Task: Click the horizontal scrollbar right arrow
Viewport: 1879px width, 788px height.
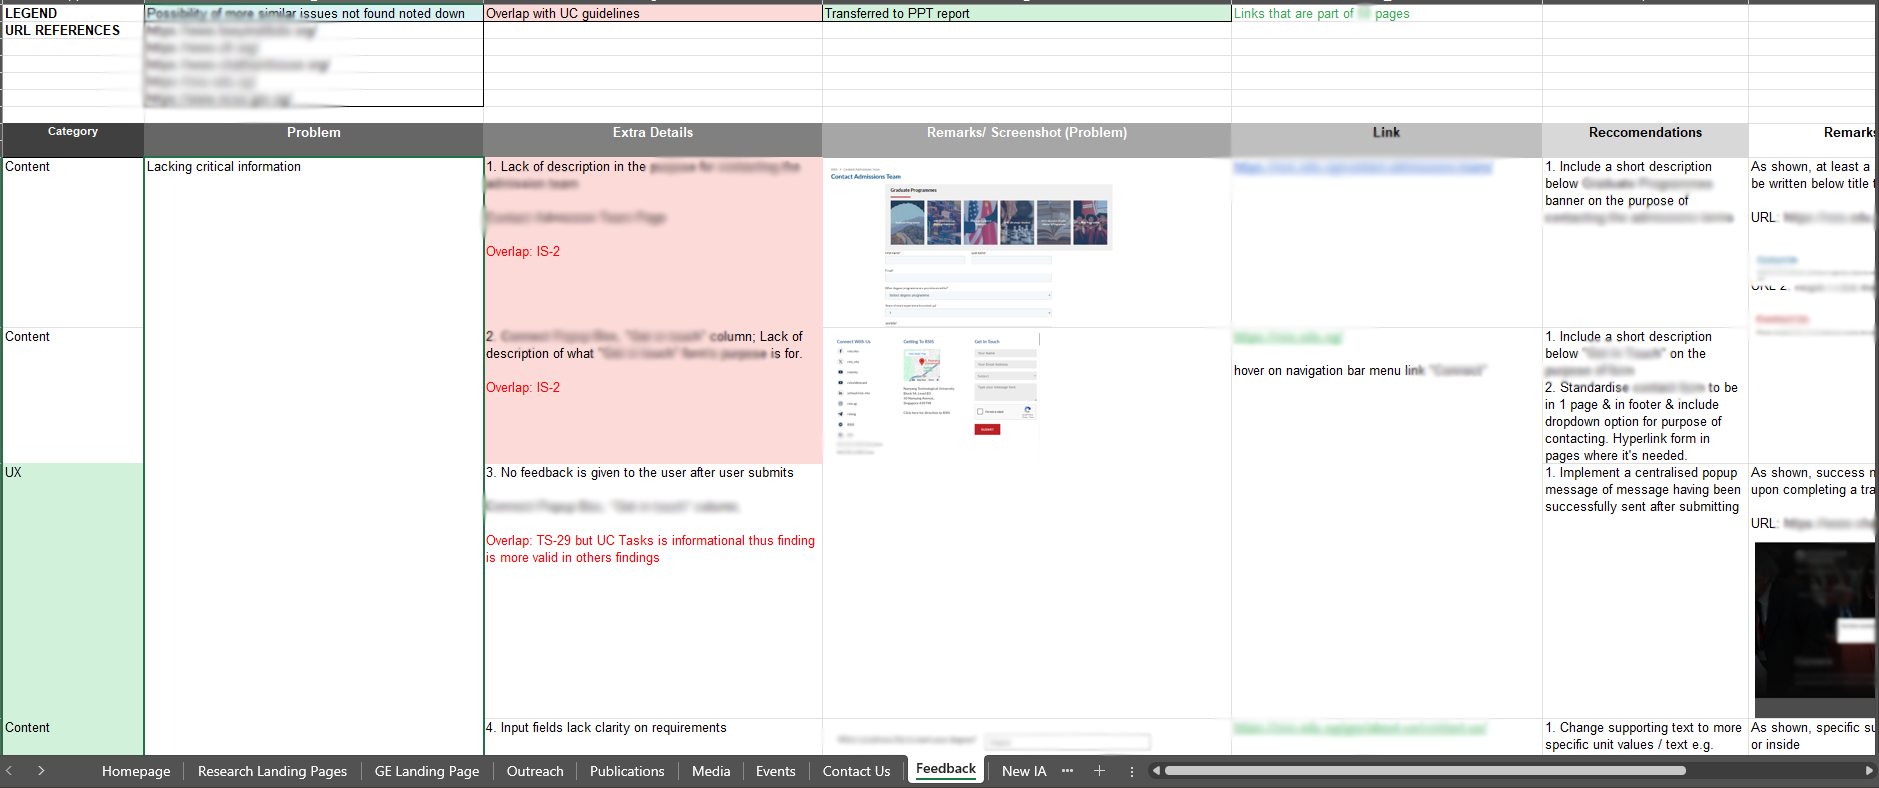Action: pos(1869,771)
